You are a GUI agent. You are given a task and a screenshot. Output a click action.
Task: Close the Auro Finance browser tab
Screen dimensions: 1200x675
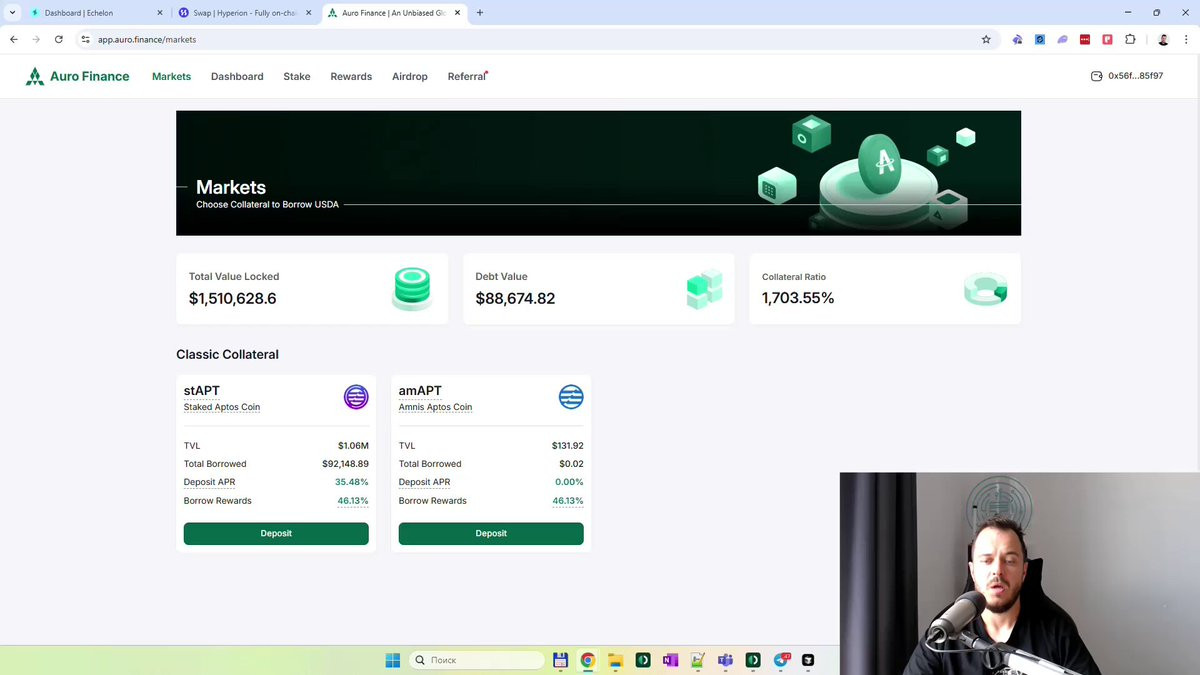[x=458, y=13]
